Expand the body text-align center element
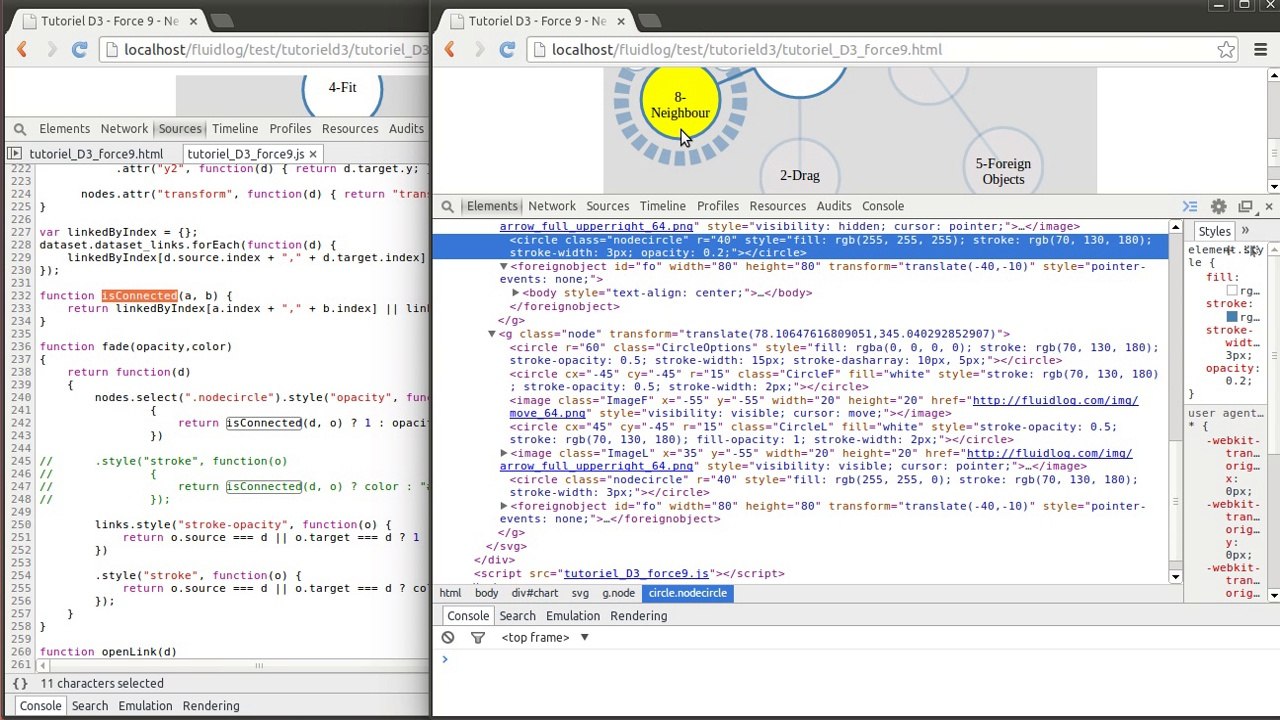1280x720 pixels. click(516, 293)
